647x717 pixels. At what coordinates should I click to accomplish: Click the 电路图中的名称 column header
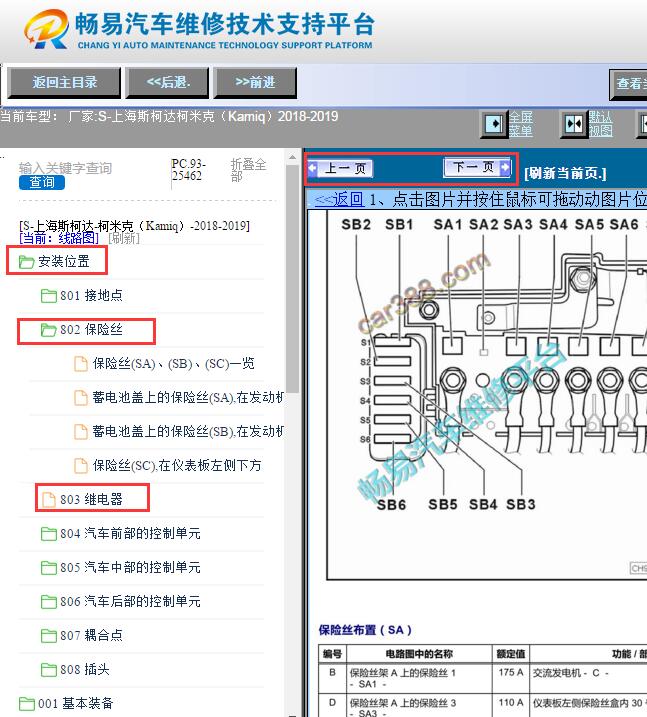(419, 654)
